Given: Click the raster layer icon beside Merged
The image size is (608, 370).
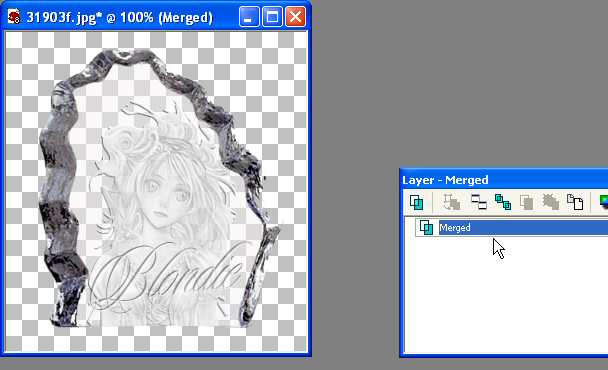Looking at the screenshot, I should 427,228.
